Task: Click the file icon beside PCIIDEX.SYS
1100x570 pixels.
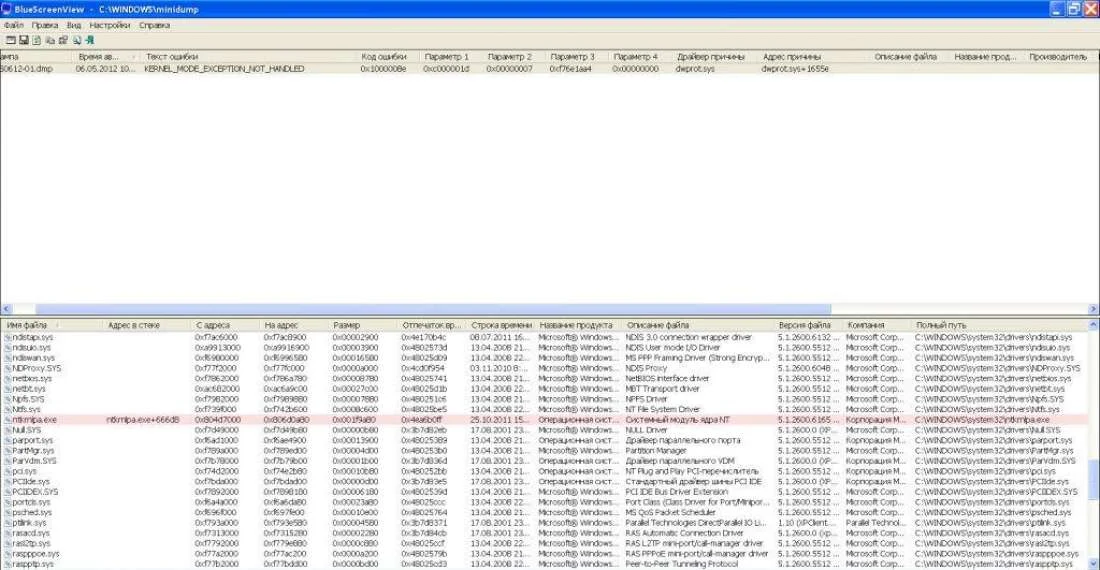Action: tap(8, 491)
